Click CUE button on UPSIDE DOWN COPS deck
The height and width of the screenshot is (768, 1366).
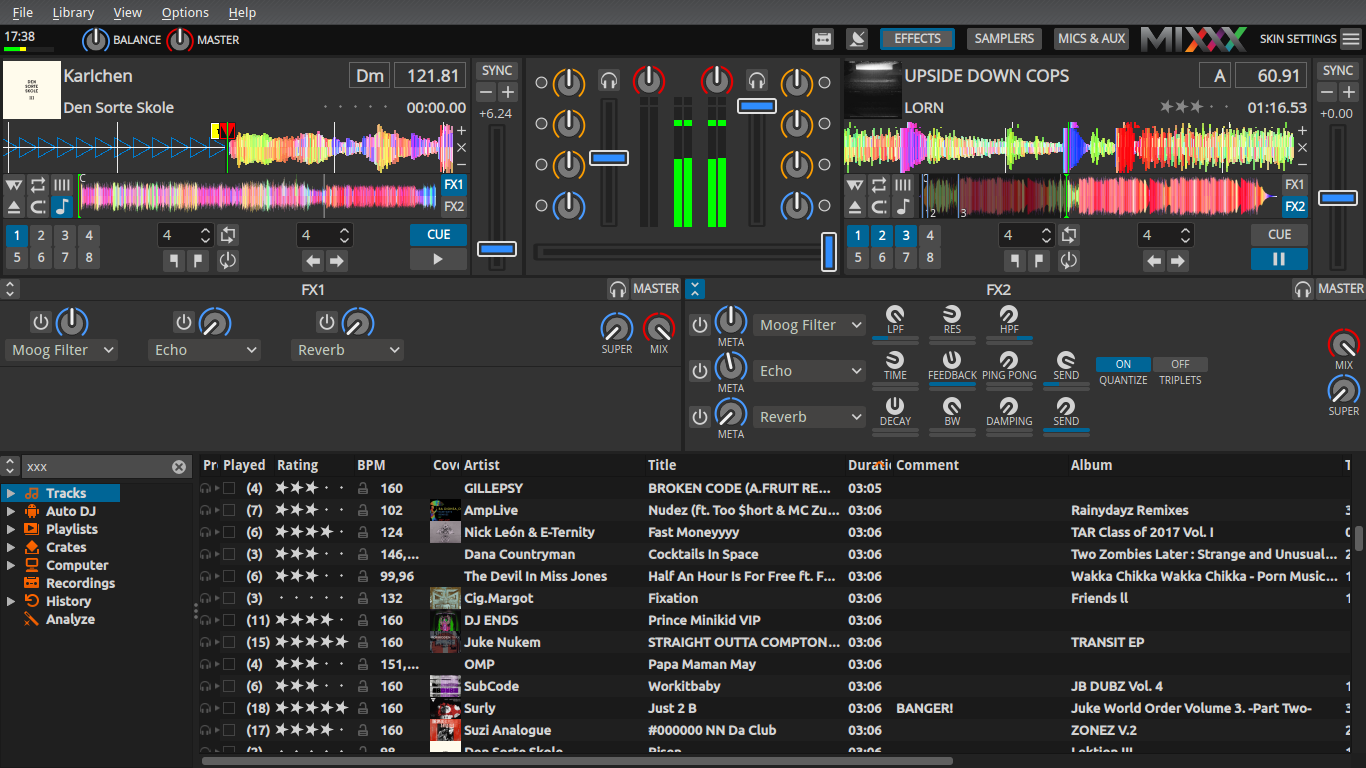(1279, 235)
